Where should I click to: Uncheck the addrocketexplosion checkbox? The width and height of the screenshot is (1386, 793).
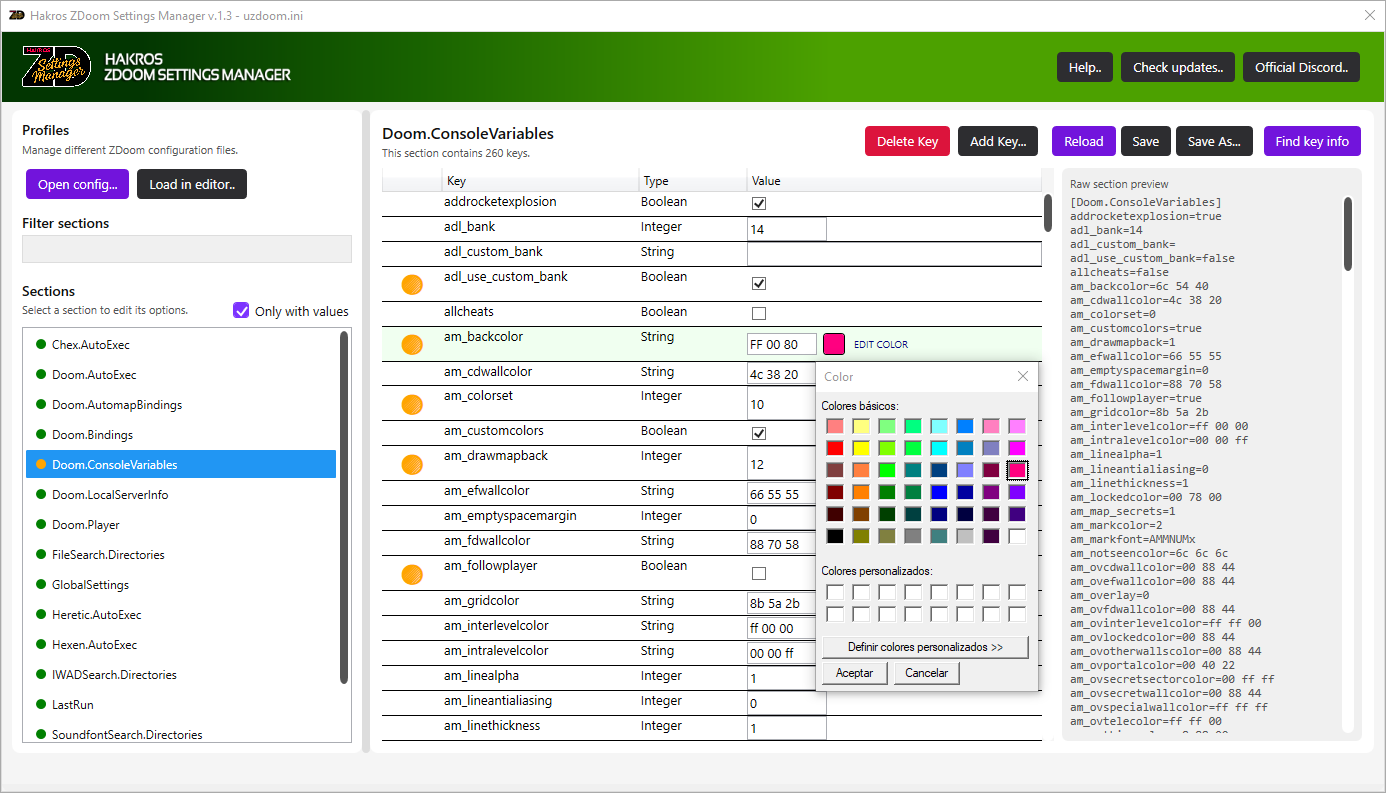pyautogui.click(x=759, y=203)
